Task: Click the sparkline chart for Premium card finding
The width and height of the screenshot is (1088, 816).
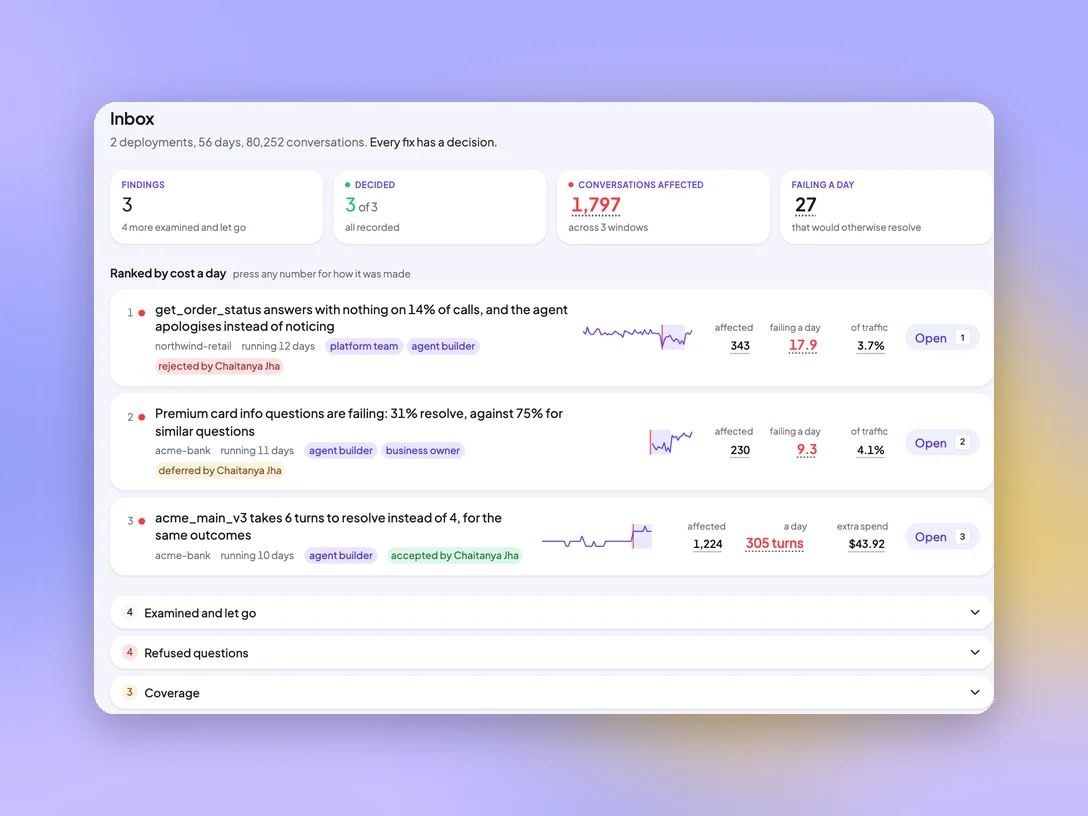Action: (x=671, y=442)
